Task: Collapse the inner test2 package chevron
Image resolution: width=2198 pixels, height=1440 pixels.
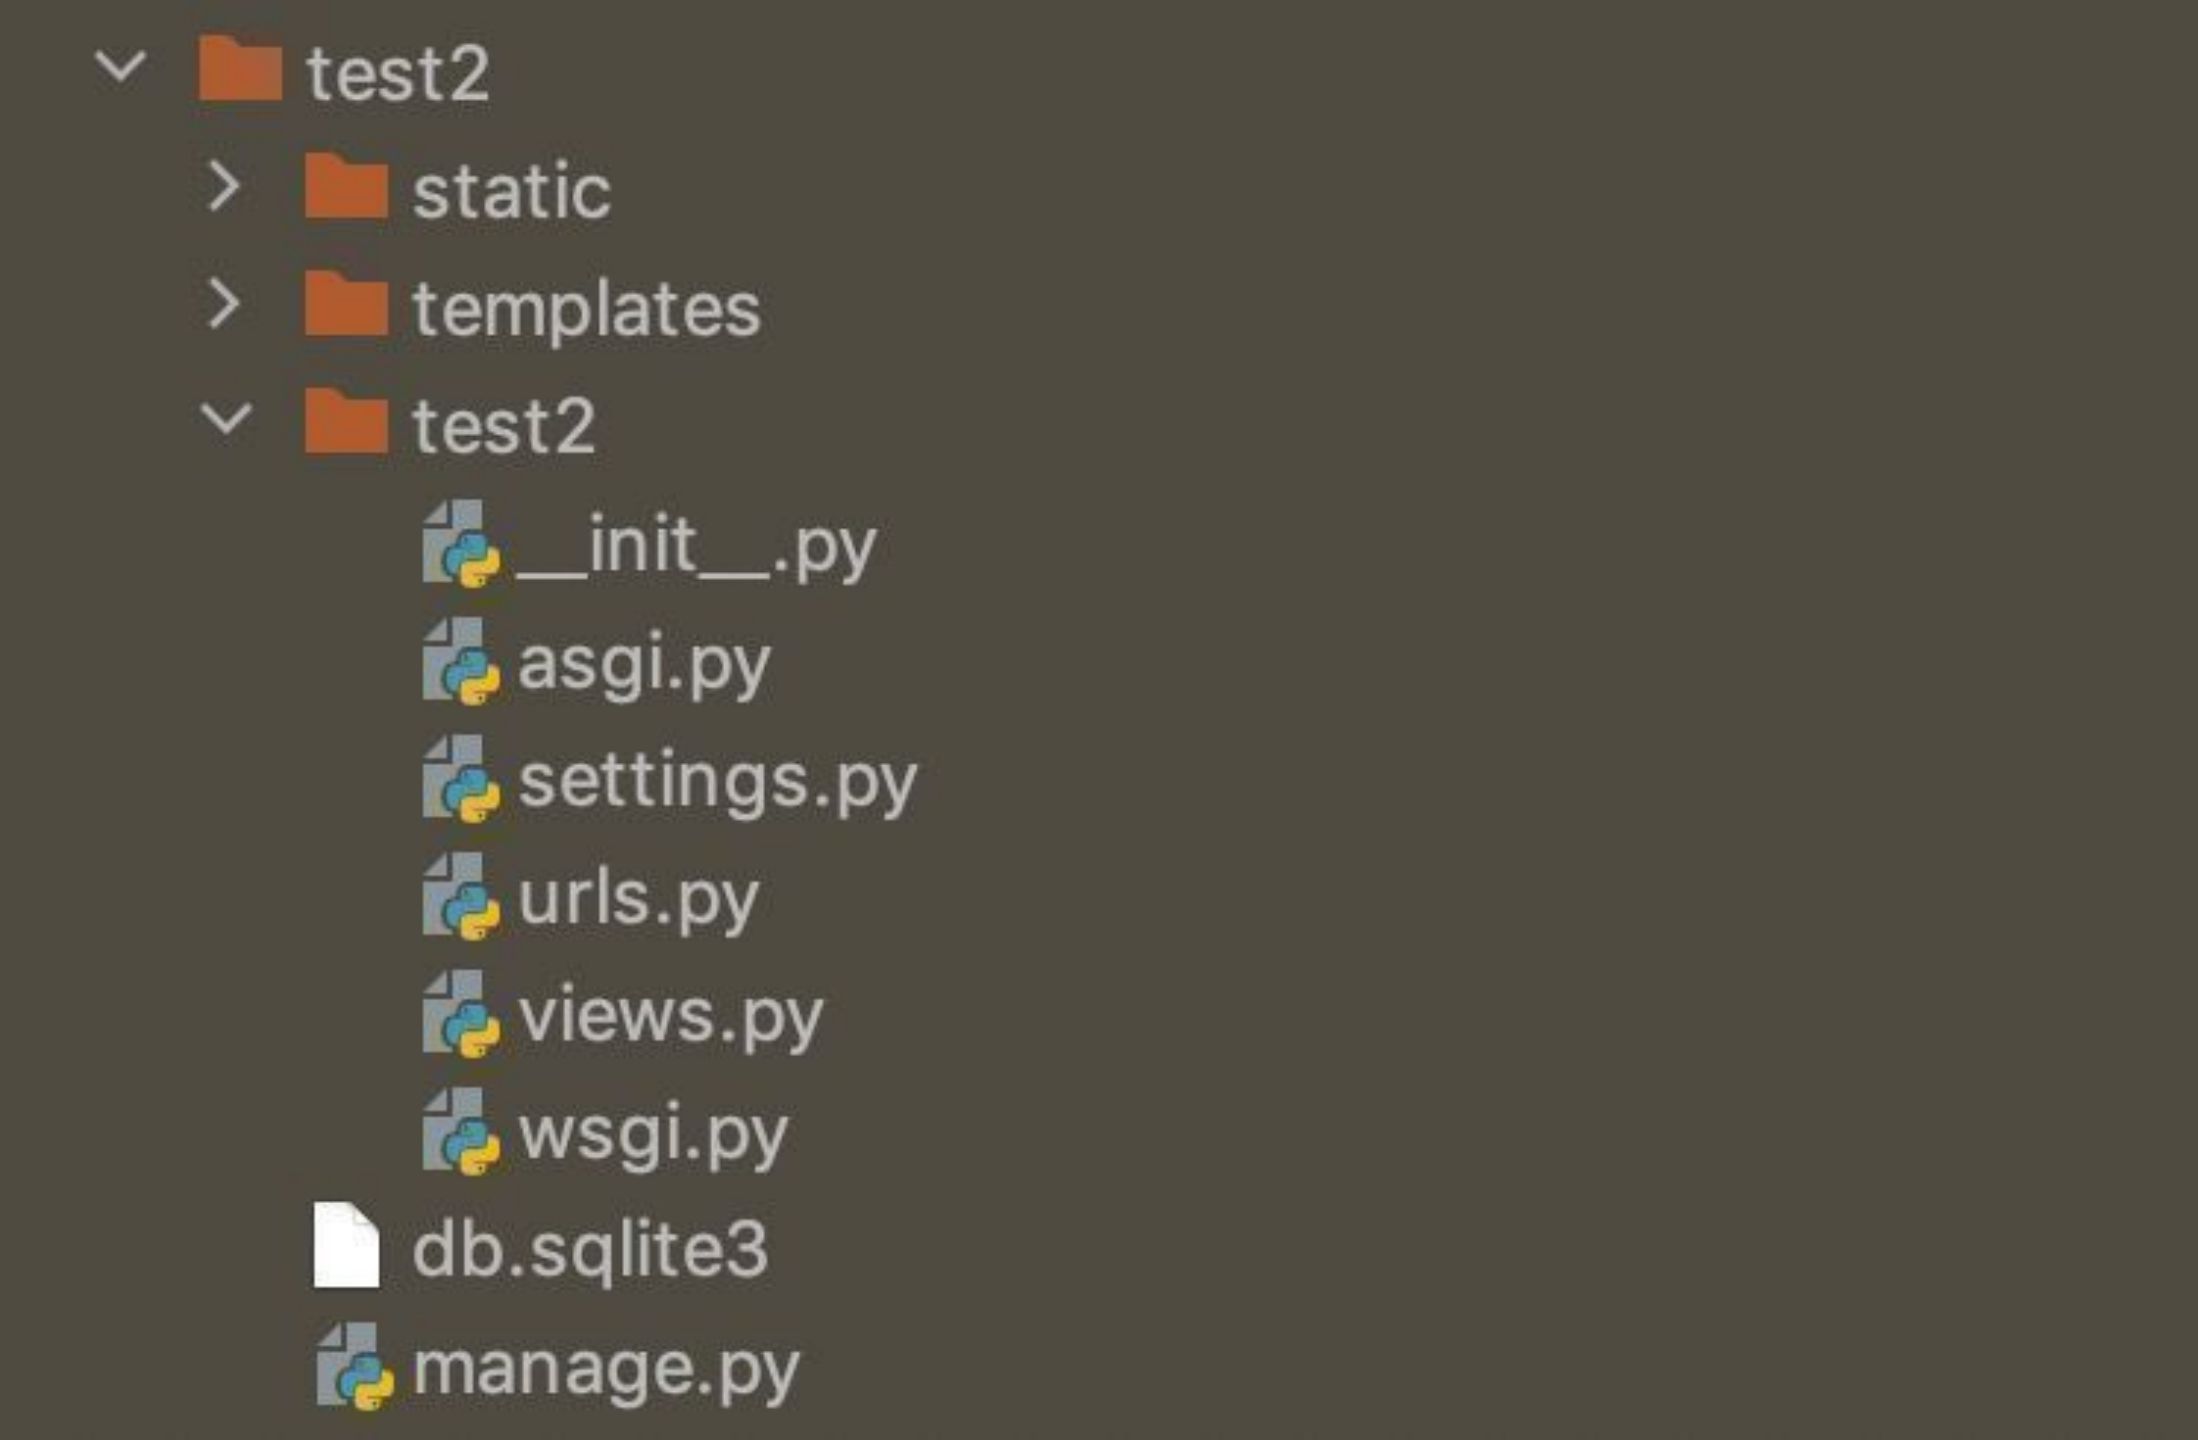Action: 226,419
